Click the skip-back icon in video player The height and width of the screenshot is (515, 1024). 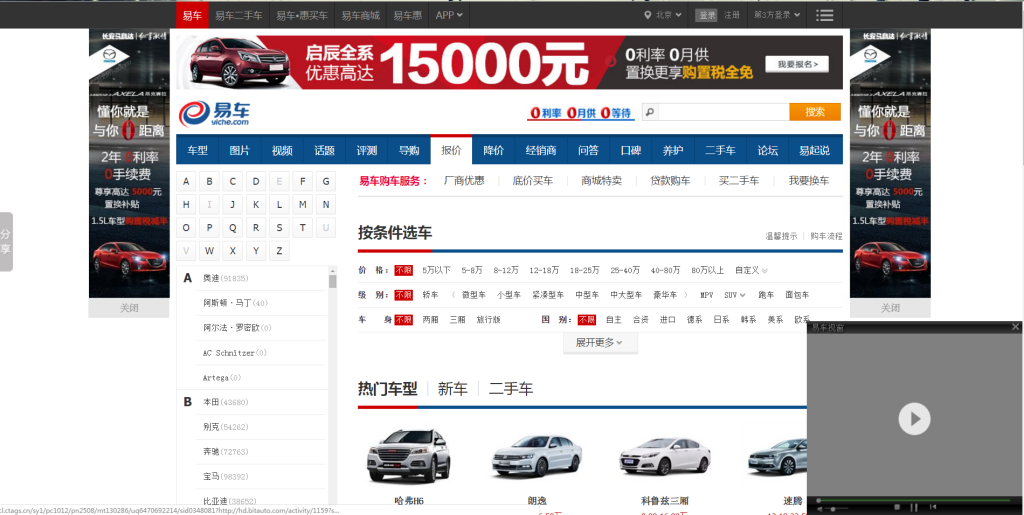pos(933,507)
